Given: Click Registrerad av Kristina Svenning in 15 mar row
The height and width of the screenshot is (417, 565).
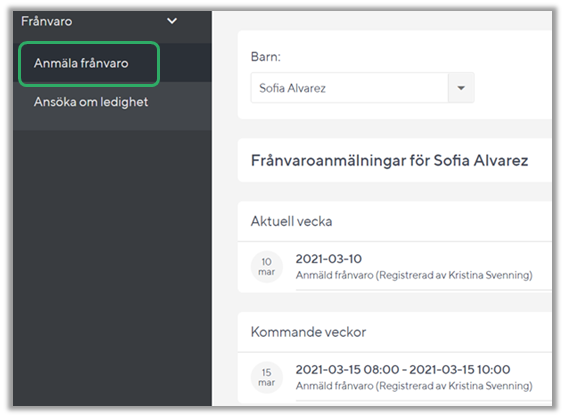Looking at the screenshot, I should coord(454,386).
